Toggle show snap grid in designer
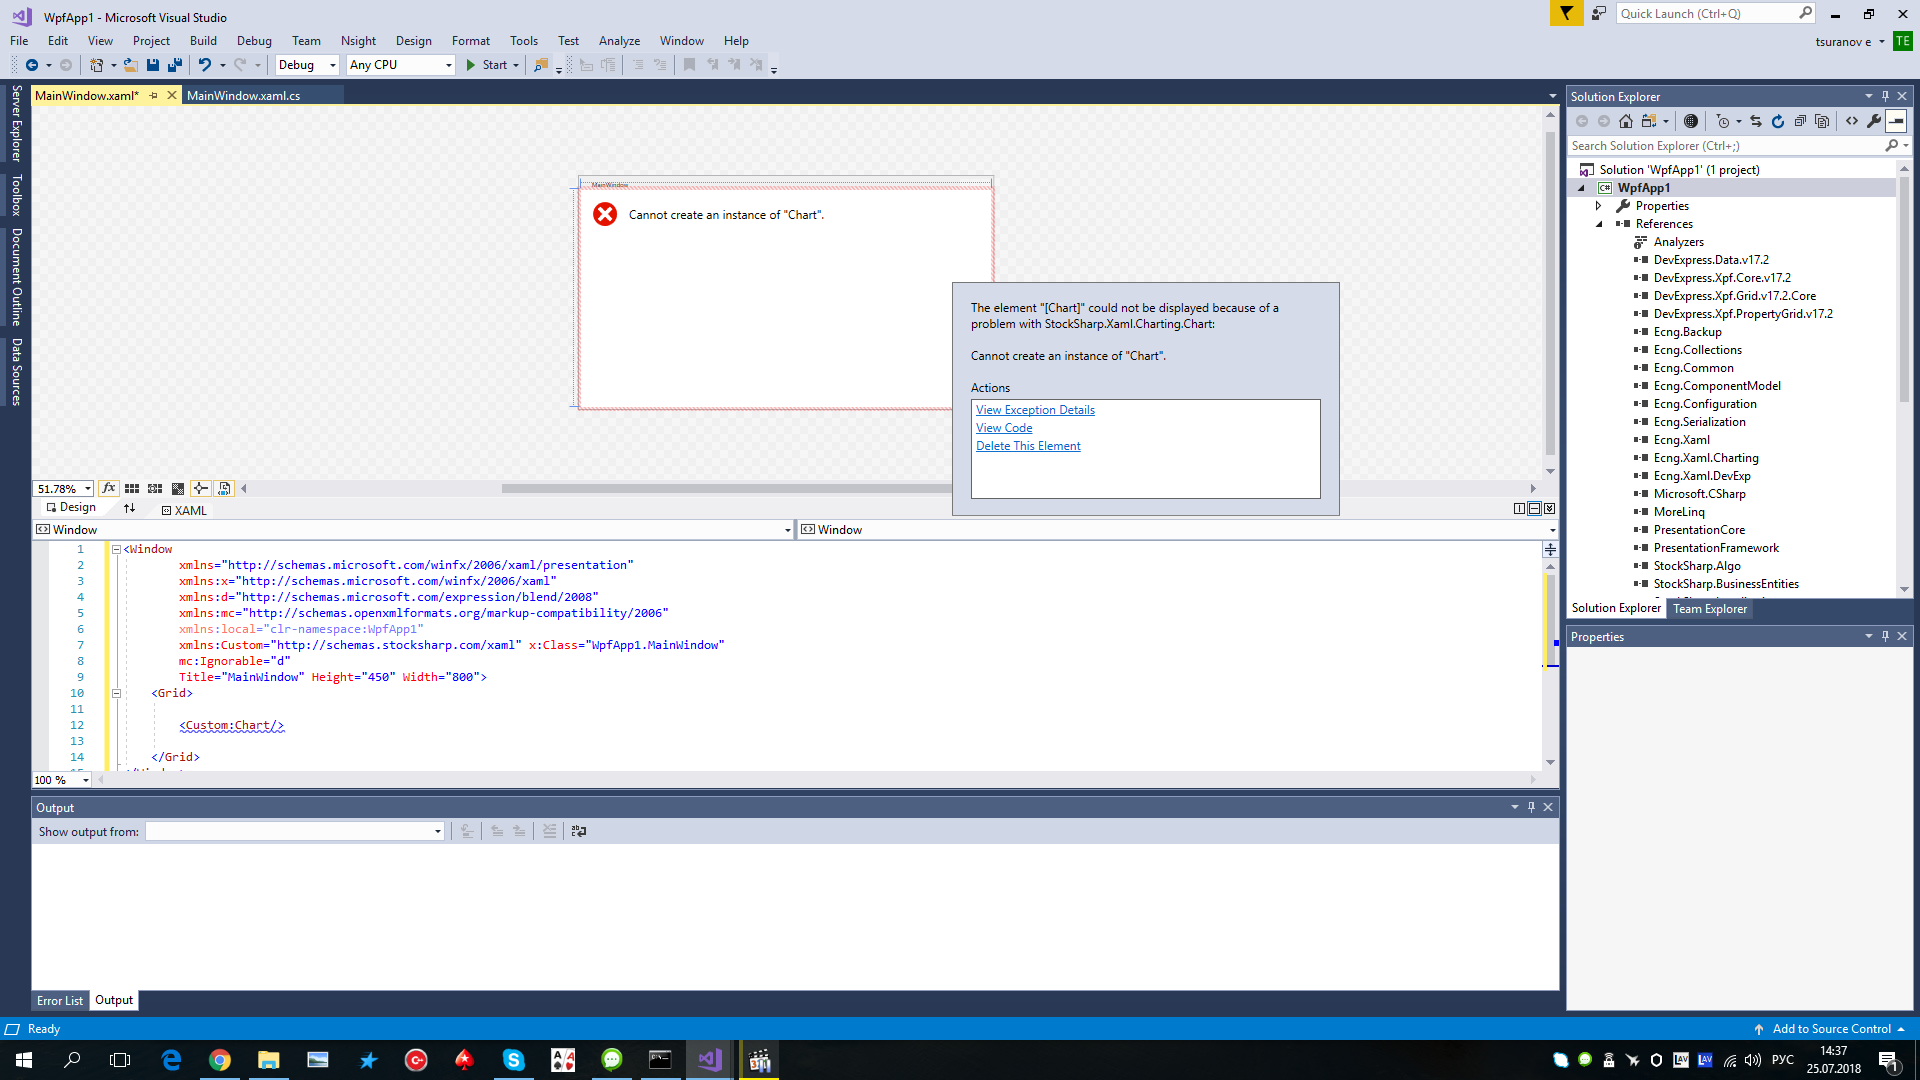This screenshot has height=1080, width=1920. click(x=132, y=489)
